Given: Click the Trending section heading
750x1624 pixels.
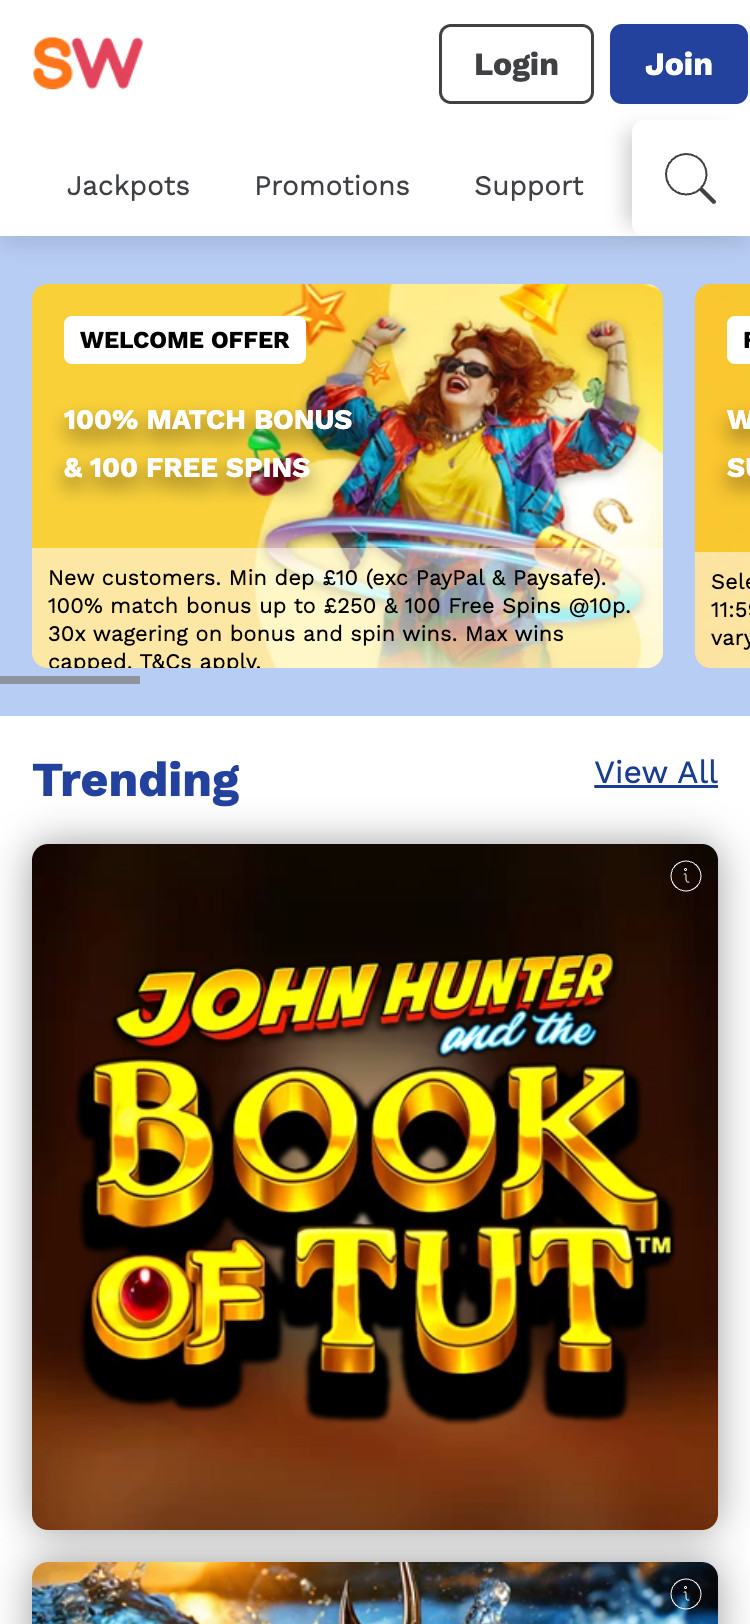Looking at the screenshot, I should pyautogui.click(x=136, y=780).
